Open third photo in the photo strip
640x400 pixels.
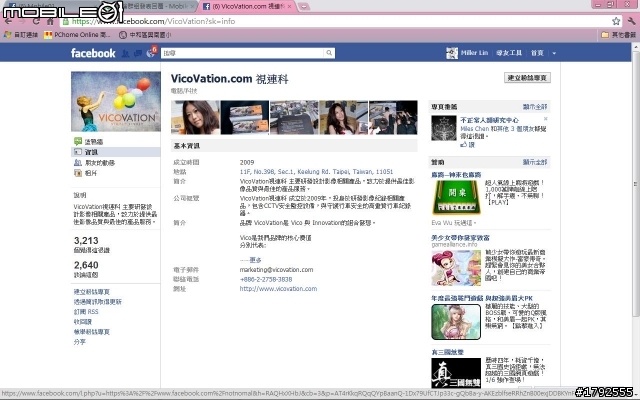tap(294, 118)
